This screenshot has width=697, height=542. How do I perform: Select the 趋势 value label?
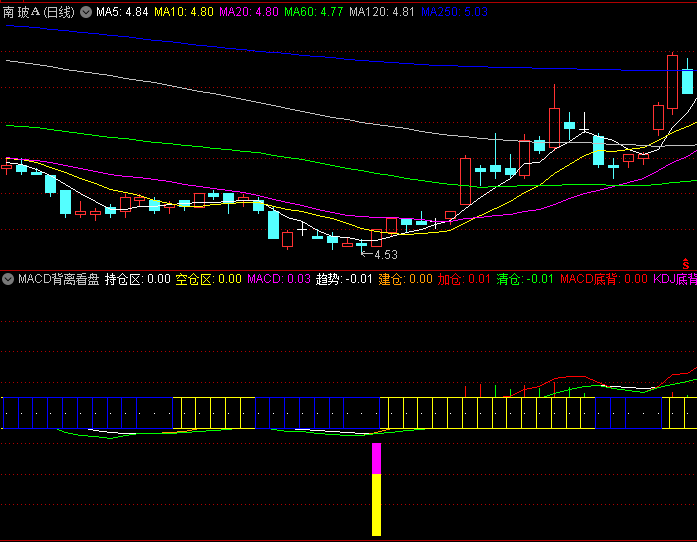click(343, 279)
